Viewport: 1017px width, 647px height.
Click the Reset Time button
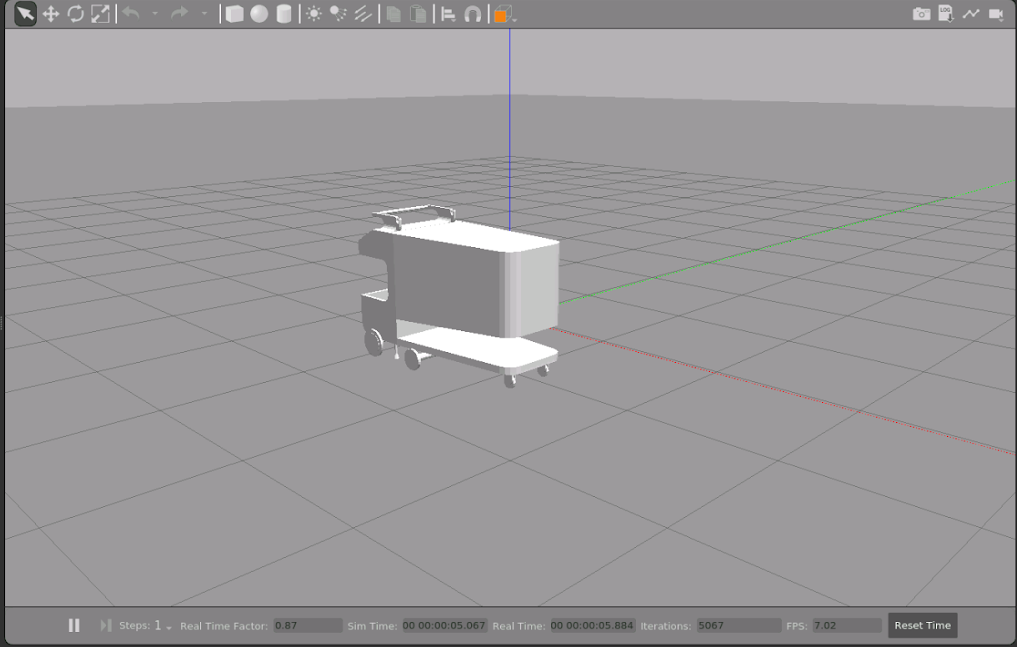[922, 625]
